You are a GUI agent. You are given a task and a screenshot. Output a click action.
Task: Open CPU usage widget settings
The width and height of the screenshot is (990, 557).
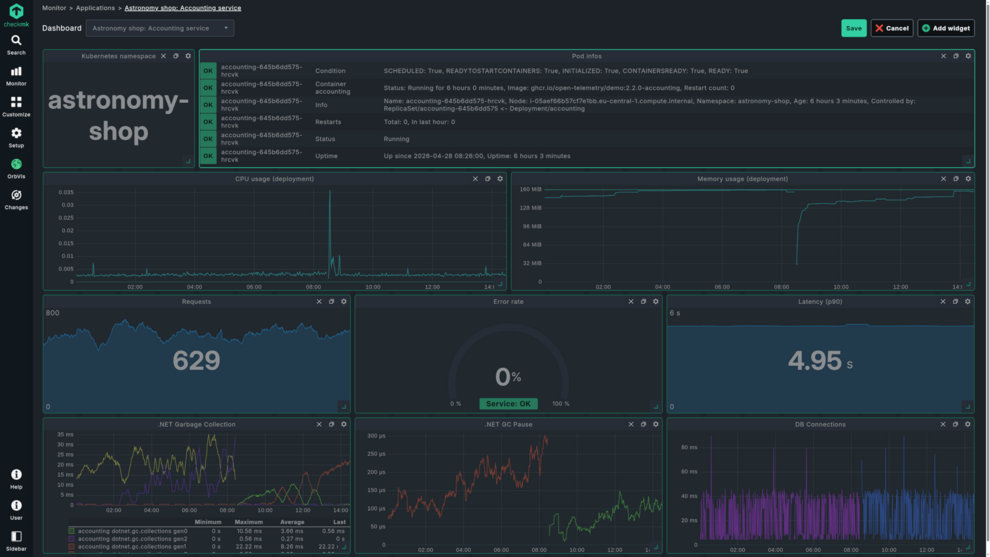500,179
